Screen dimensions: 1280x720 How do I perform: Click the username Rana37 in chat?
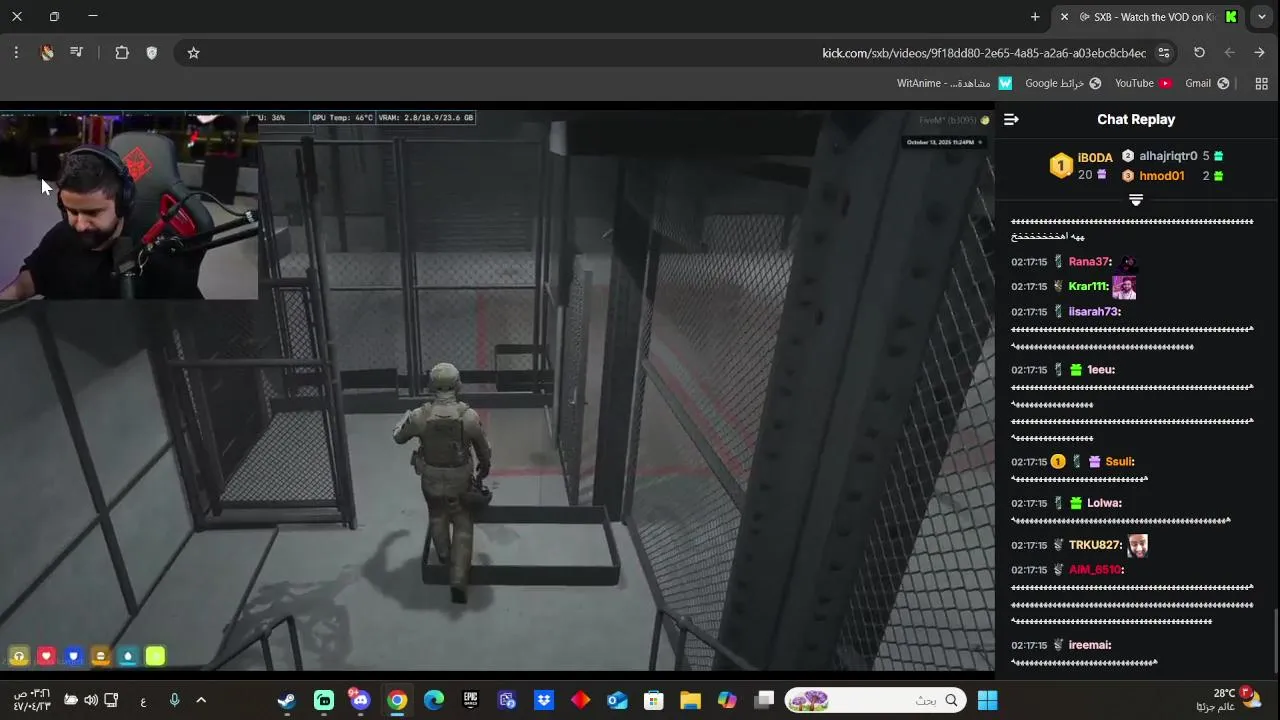pyautogui.click(x=1089, y=262)
